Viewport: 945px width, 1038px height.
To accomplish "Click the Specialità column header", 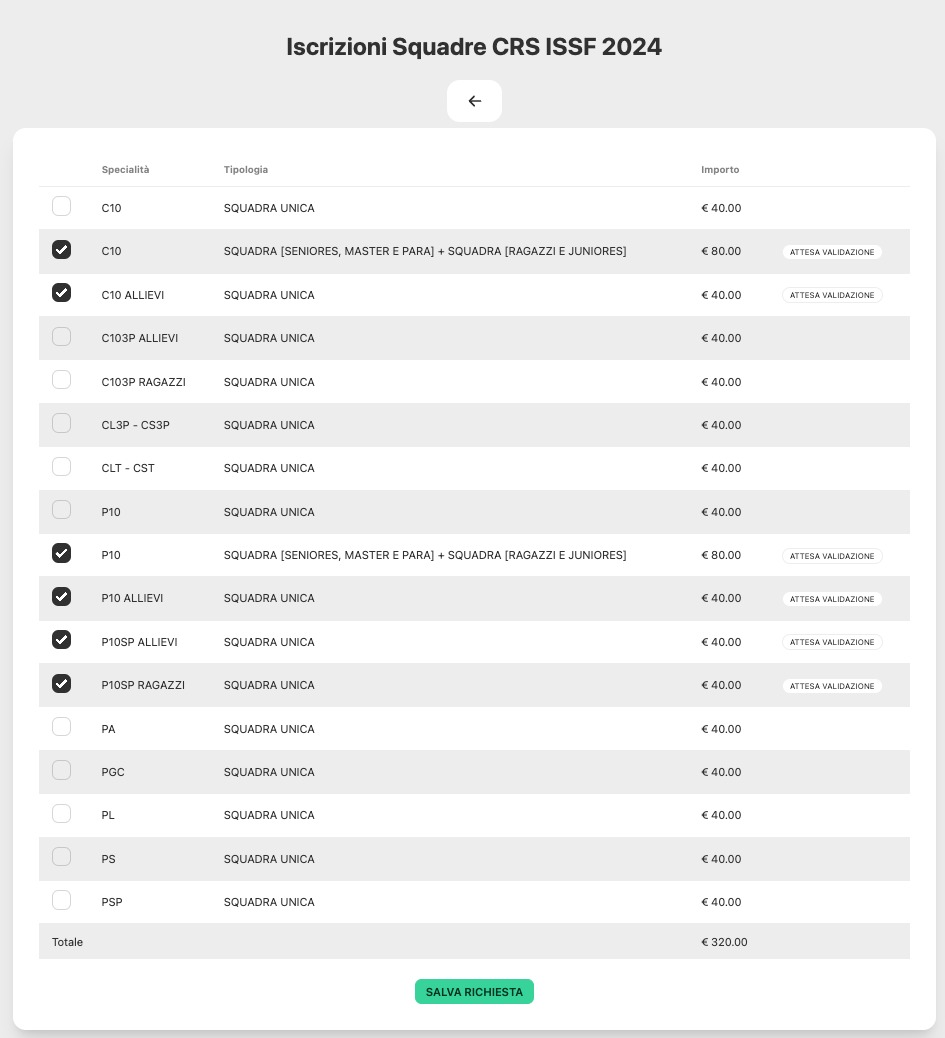I will coord(125,170).
